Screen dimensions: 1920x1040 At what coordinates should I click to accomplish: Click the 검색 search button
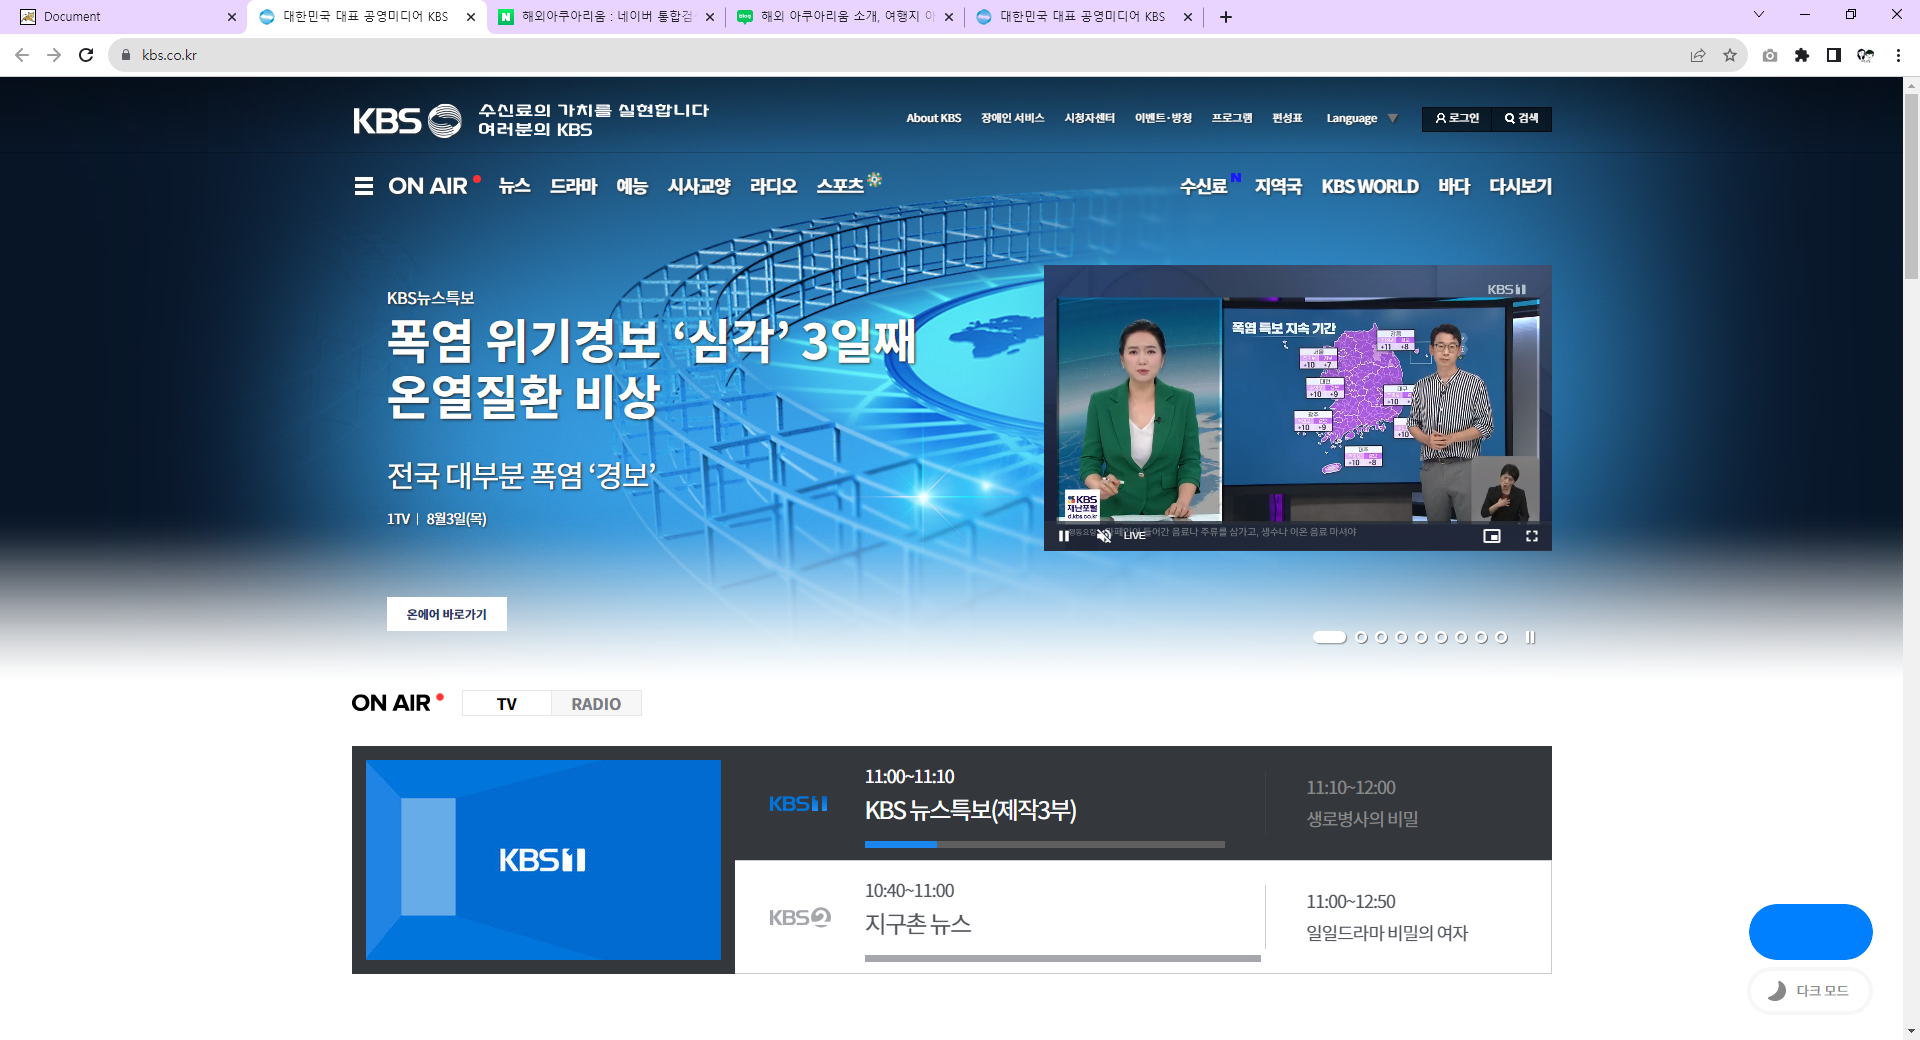click(1522, 118)
